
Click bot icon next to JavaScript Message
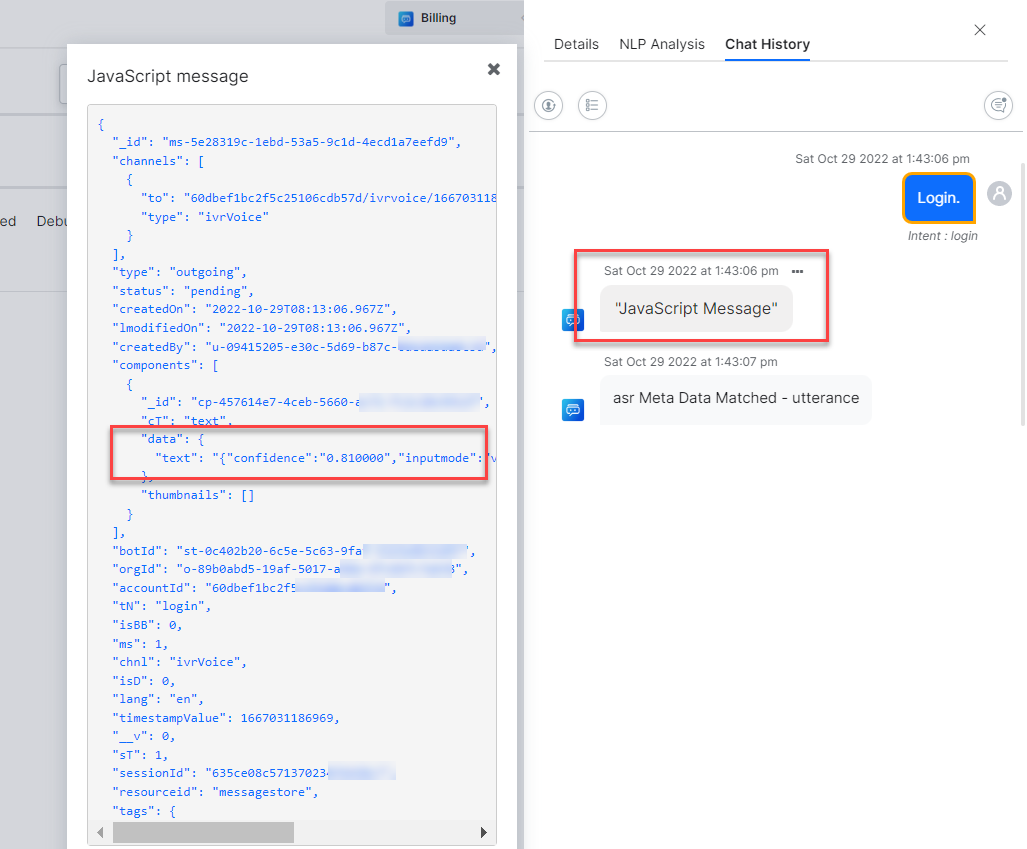573,319
